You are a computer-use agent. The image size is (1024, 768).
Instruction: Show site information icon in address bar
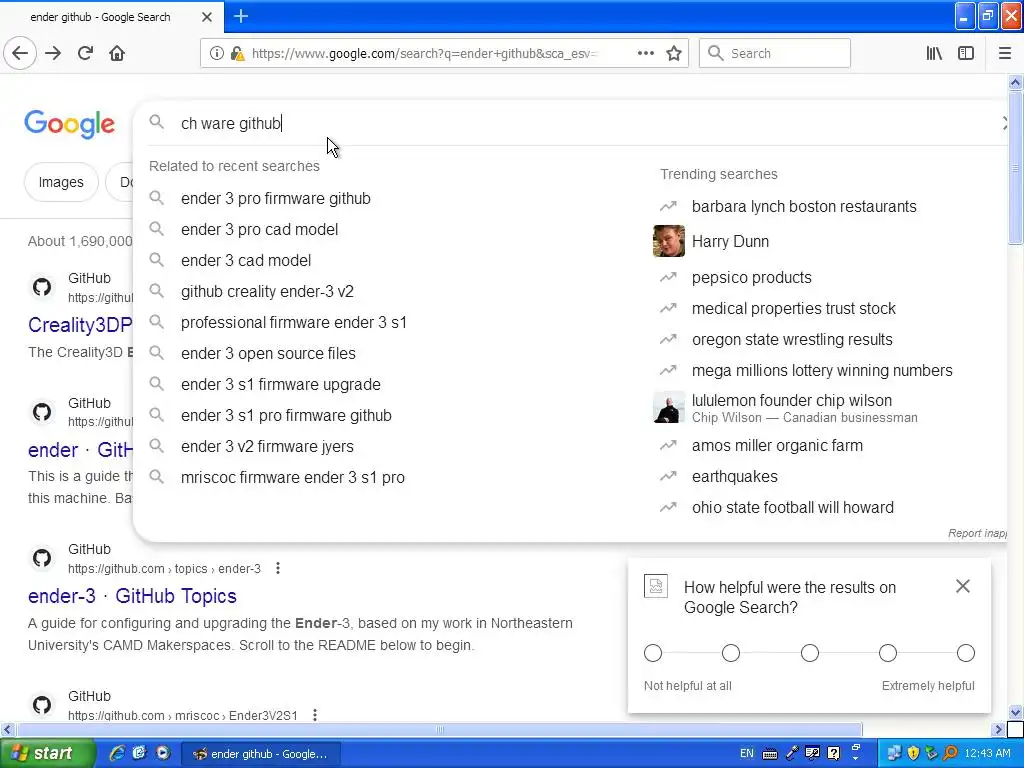click(216, 54)
